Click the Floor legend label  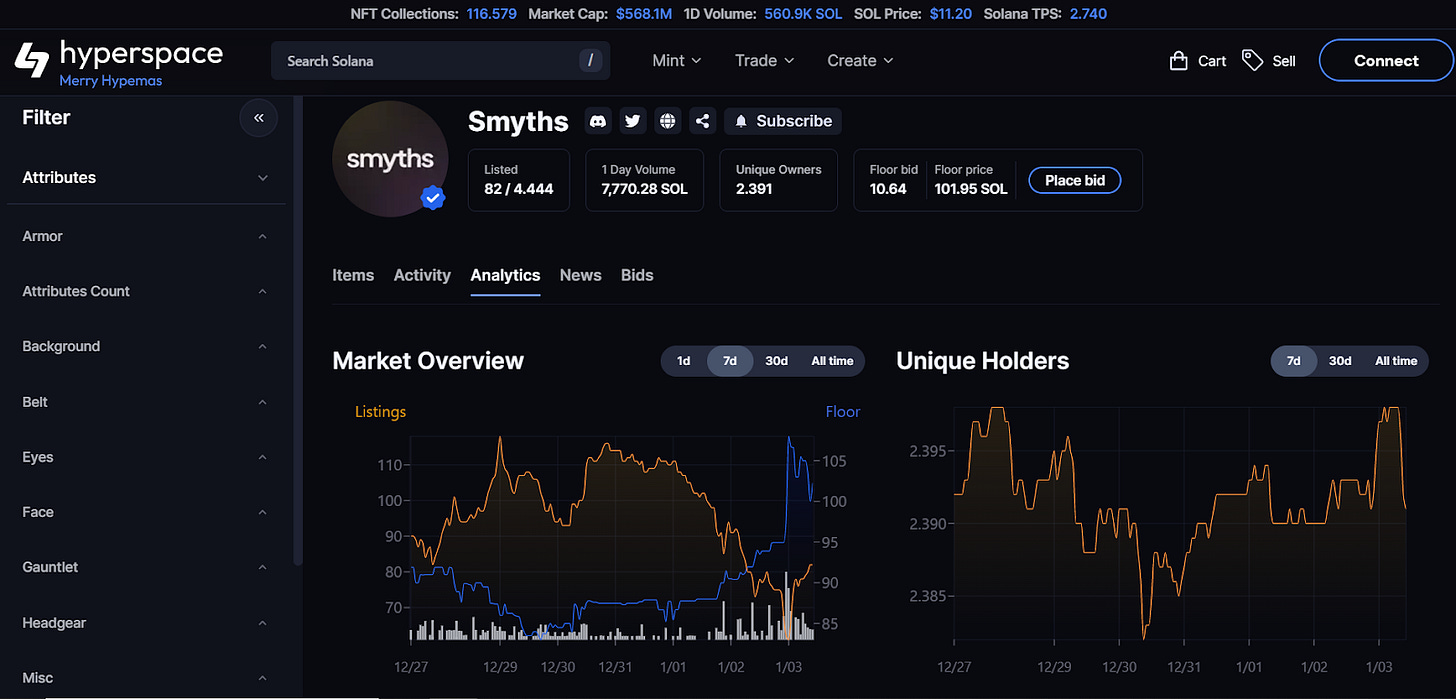tap(843, 412)
